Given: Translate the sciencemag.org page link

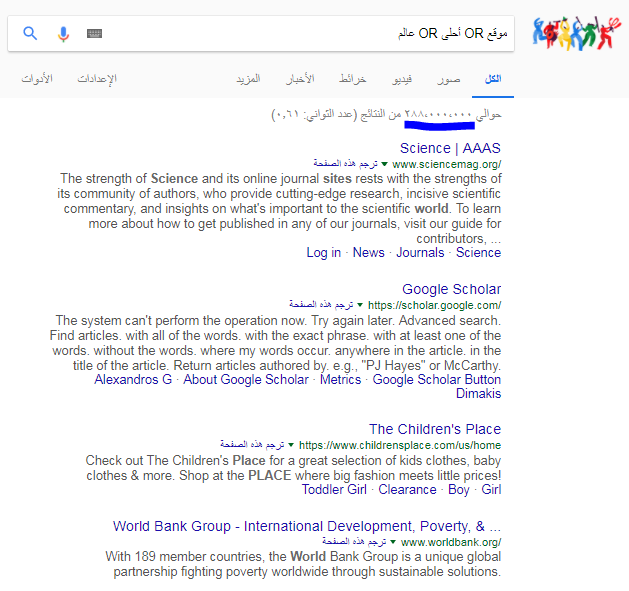Looking at the screenshot, I should 345,163.
